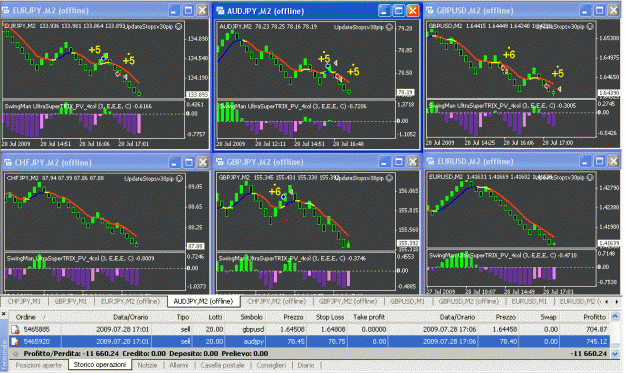The image size is (625, 373).
Task: Click the GBPJPY,M2 window title chart icon
Action: click(x=220, y=162)
